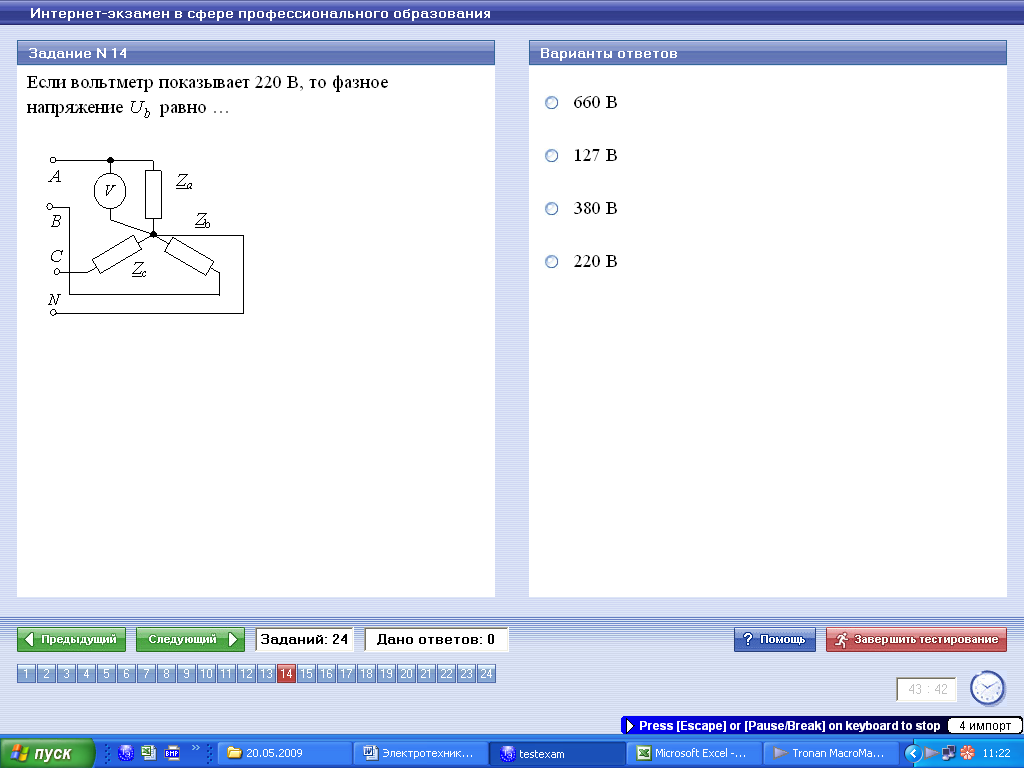Image resolution: width=1024 pixels, height=768 pixels.
Task: Click the system clock 11:22
Action: coord(996,753)
